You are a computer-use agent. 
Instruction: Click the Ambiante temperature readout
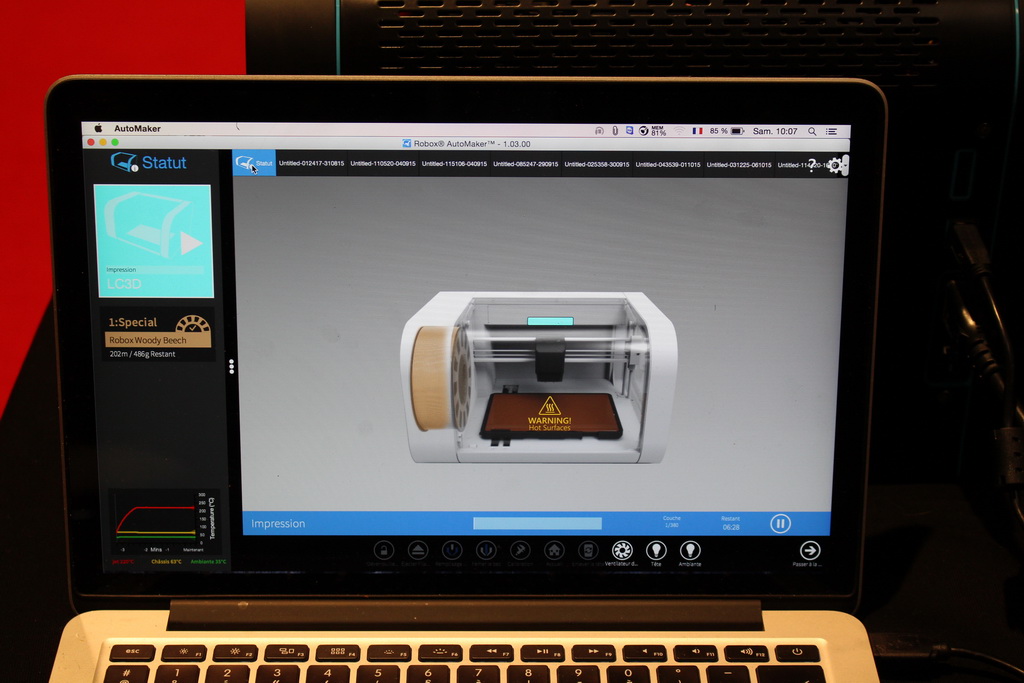tap(208, 562)
